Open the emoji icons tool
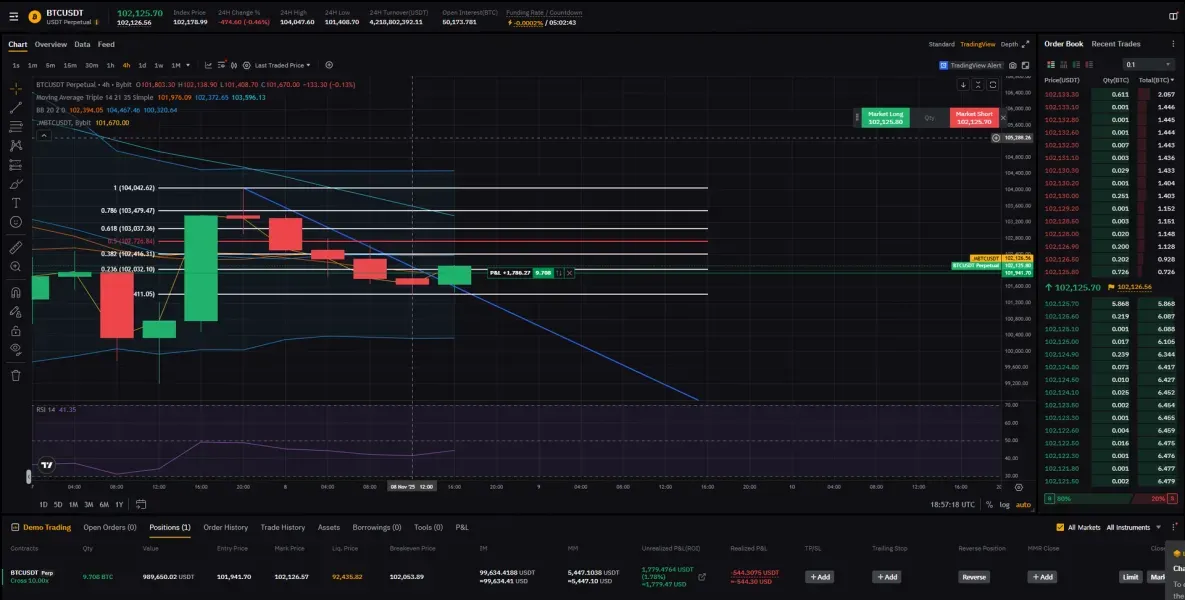Viewport: 1185px width, 600px height. click(x=16, y=222)
